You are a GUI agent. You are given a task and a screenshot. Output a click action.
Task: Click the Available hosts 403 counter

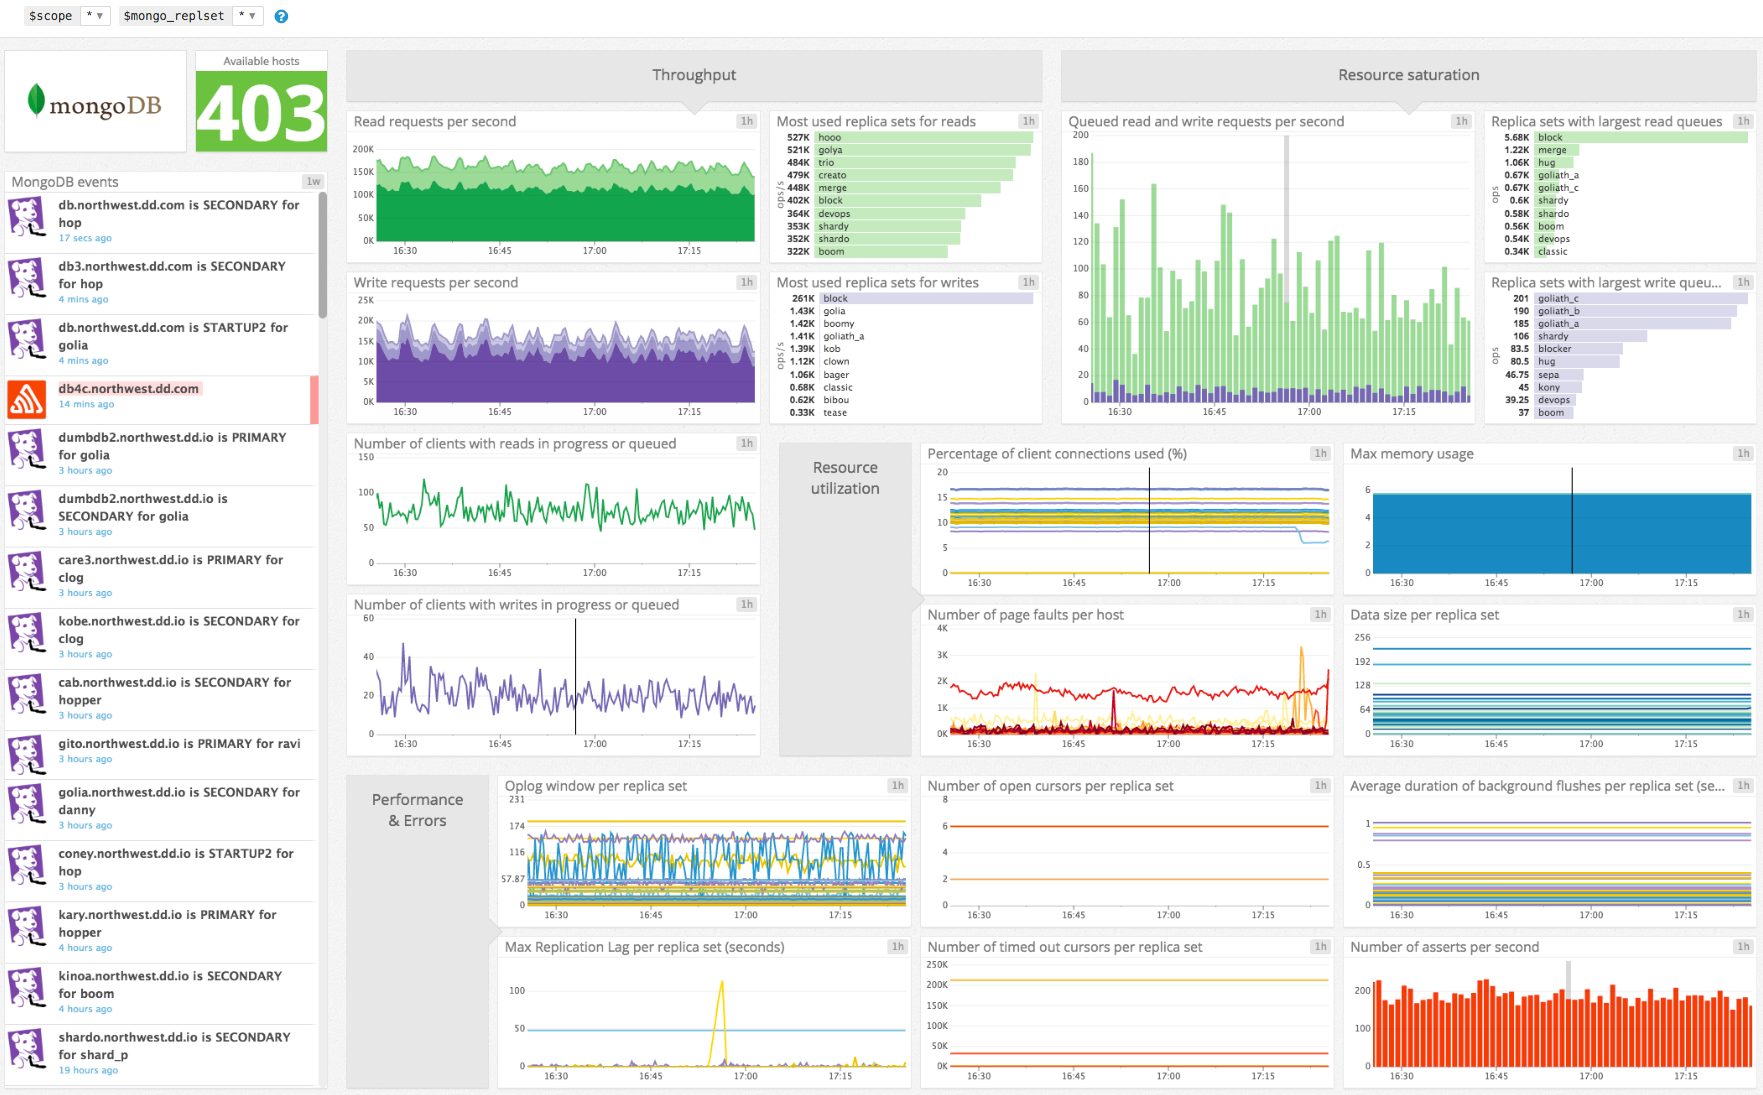[x=260, y=113]
